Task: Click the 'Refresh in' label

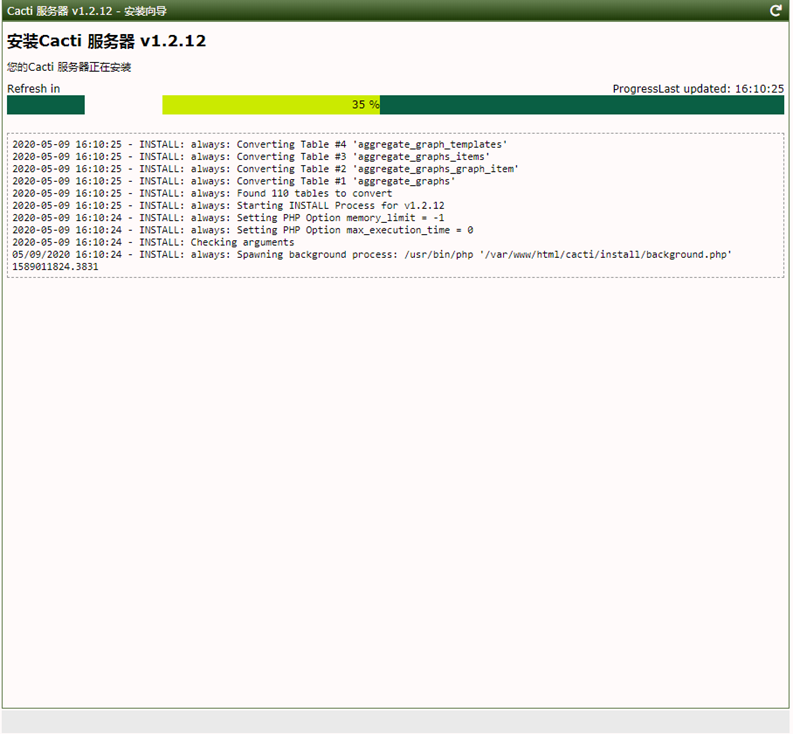Action: (x=33, y=89)
